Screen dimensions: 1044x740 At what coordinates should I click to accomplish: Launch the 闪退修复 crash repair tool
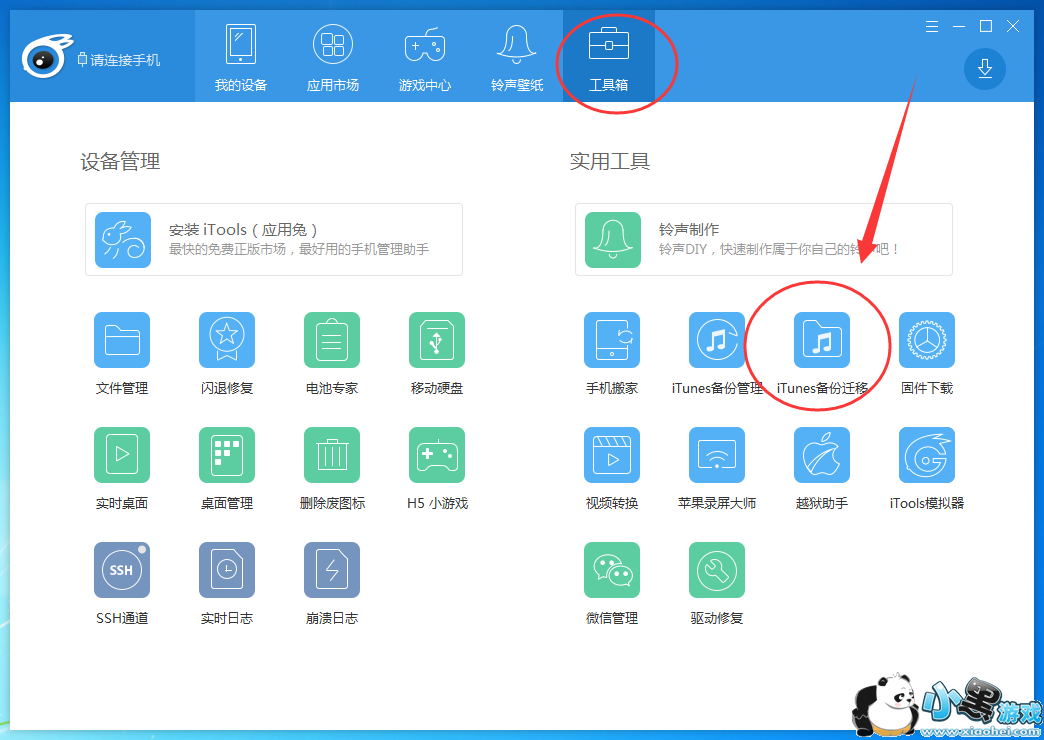pos(227,340)
